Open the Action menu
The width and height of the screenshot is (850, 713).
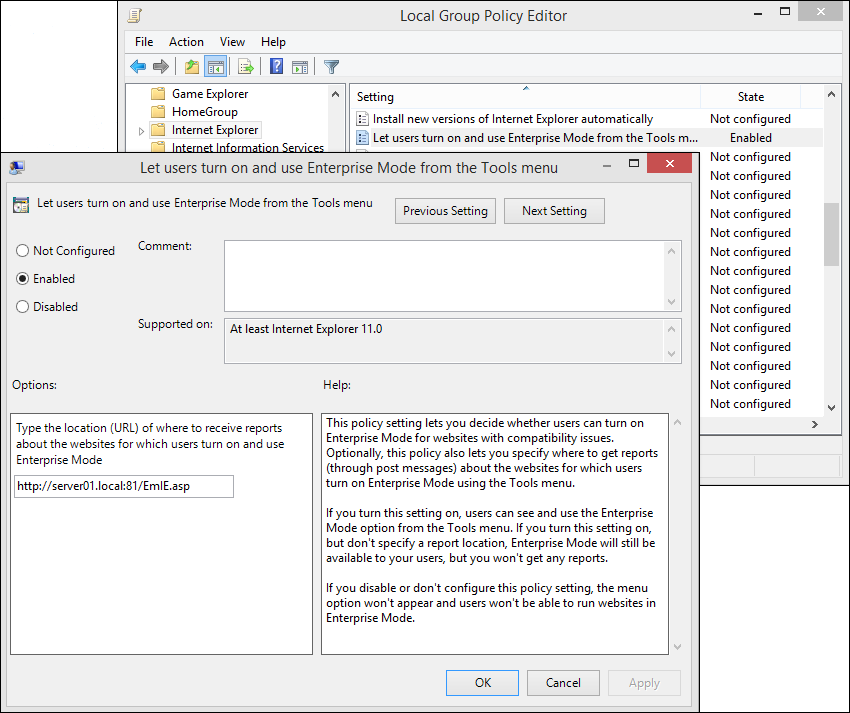tap(186, 42)
